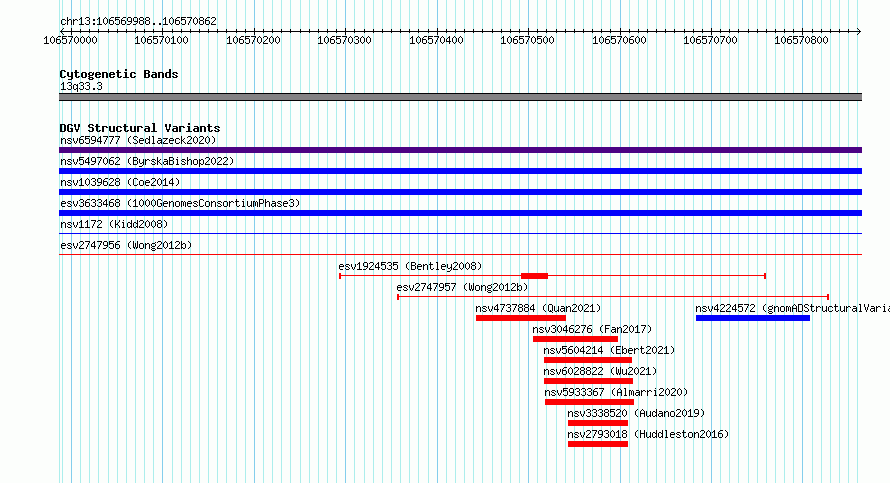Click the purple nsv6594777 variant bar
The image size is (890, 483).
coord(460,150)
